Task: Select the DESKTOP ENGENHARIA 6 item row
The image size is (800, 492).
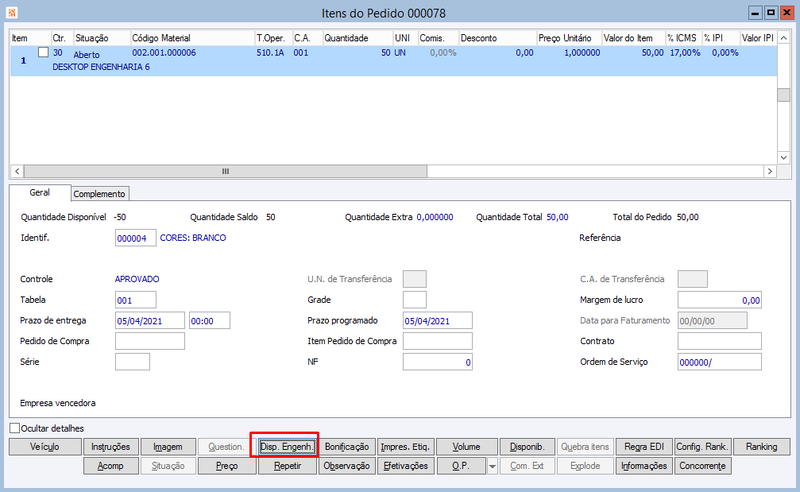Action: click(394, 60)
